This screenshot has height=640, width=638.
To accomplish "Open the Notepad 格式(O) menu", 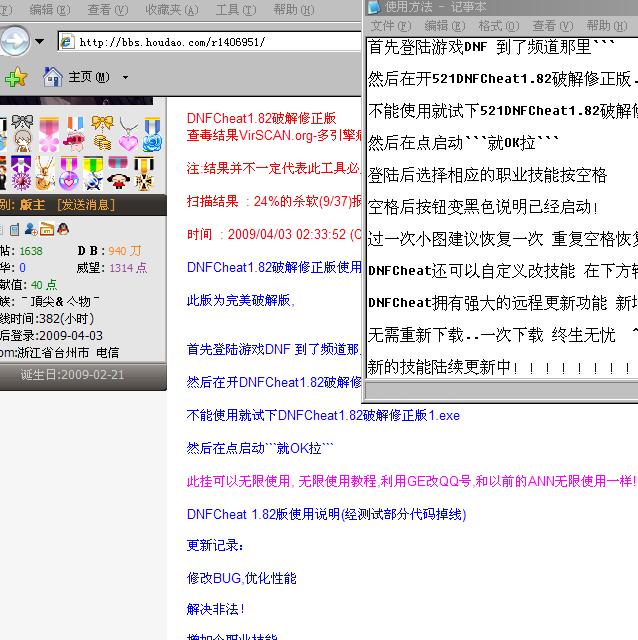I will [x=498, y=26].
